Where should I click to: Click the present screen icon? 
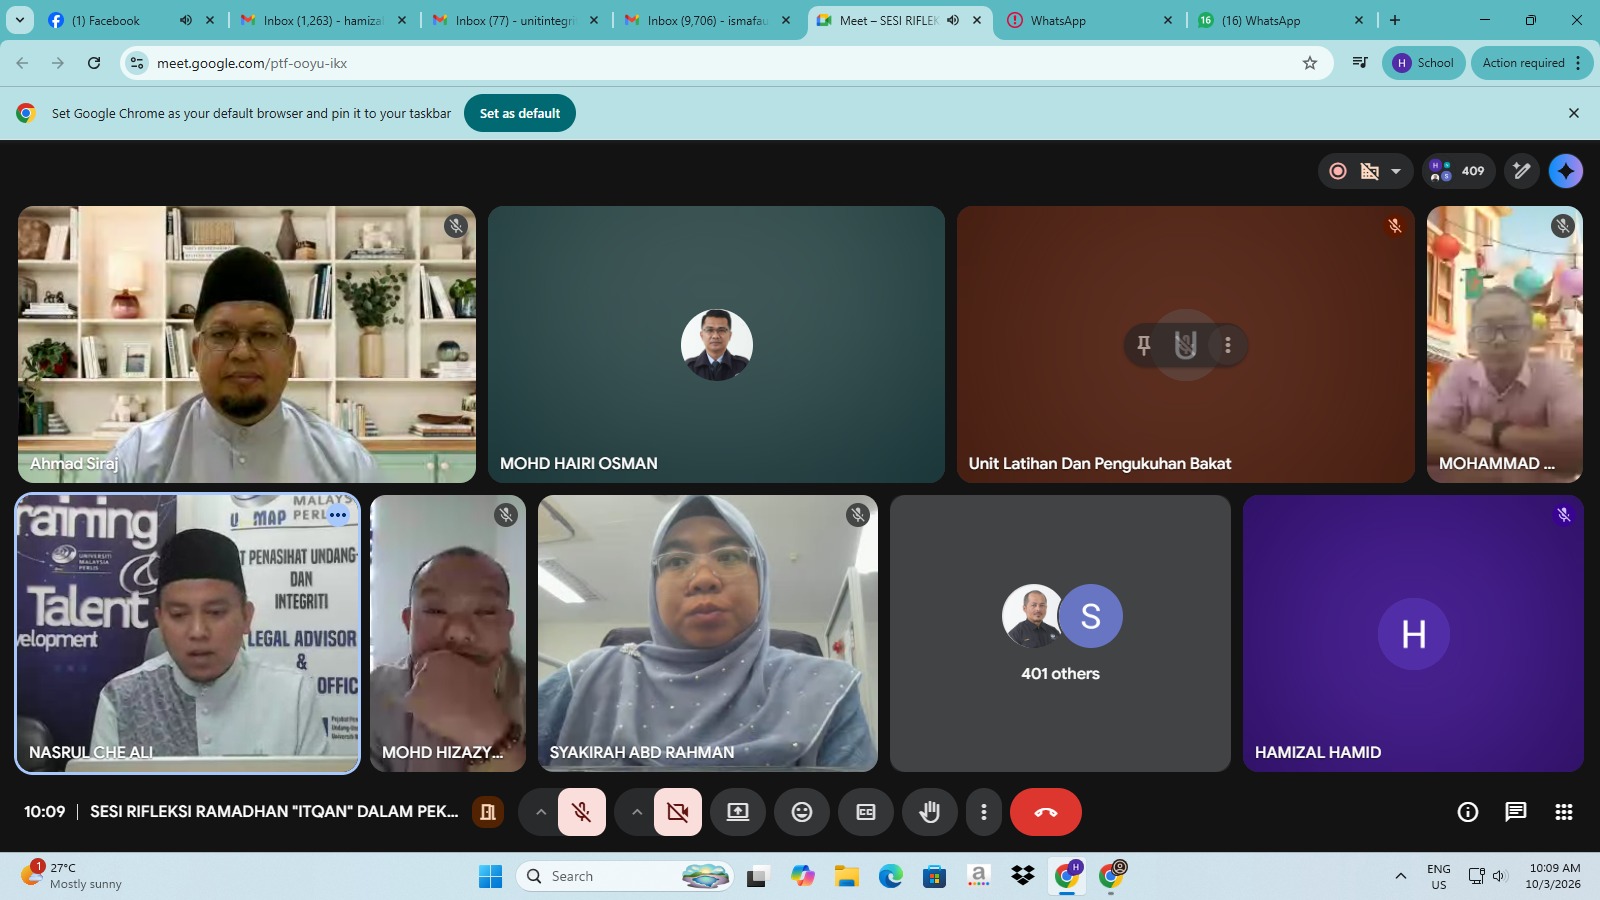[738, 812]
